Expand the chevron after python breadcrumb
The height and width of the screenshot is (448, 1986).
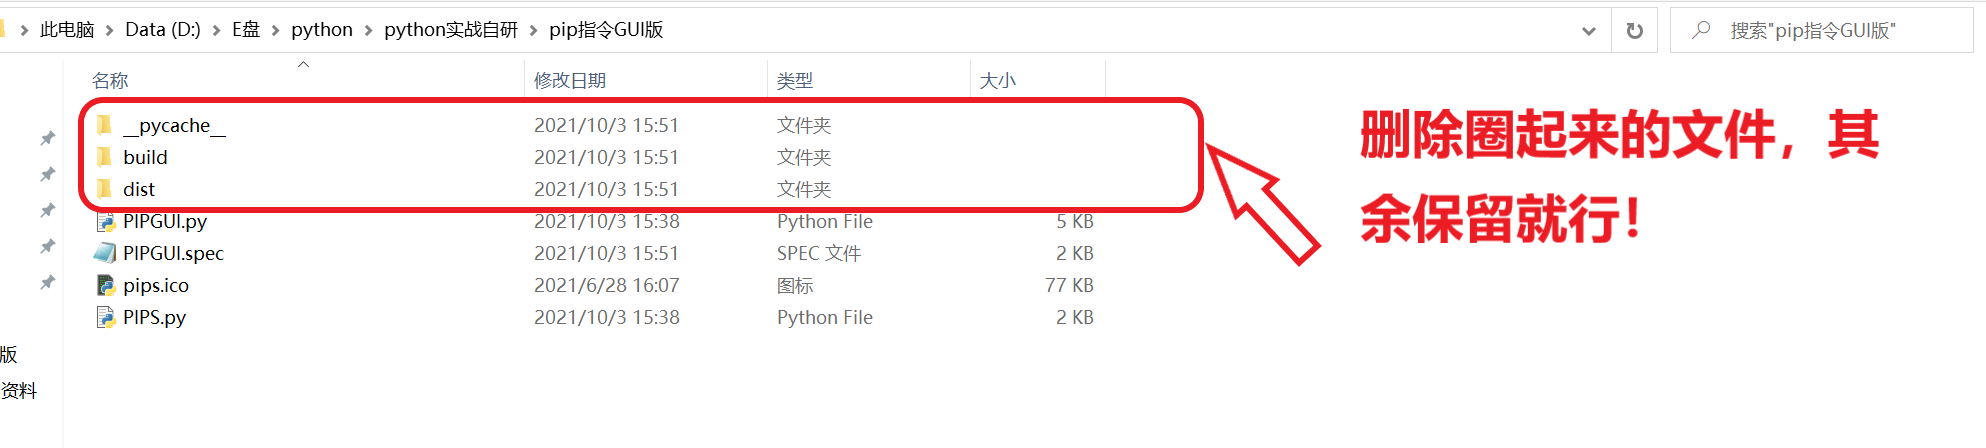click(x=368, y=30)
